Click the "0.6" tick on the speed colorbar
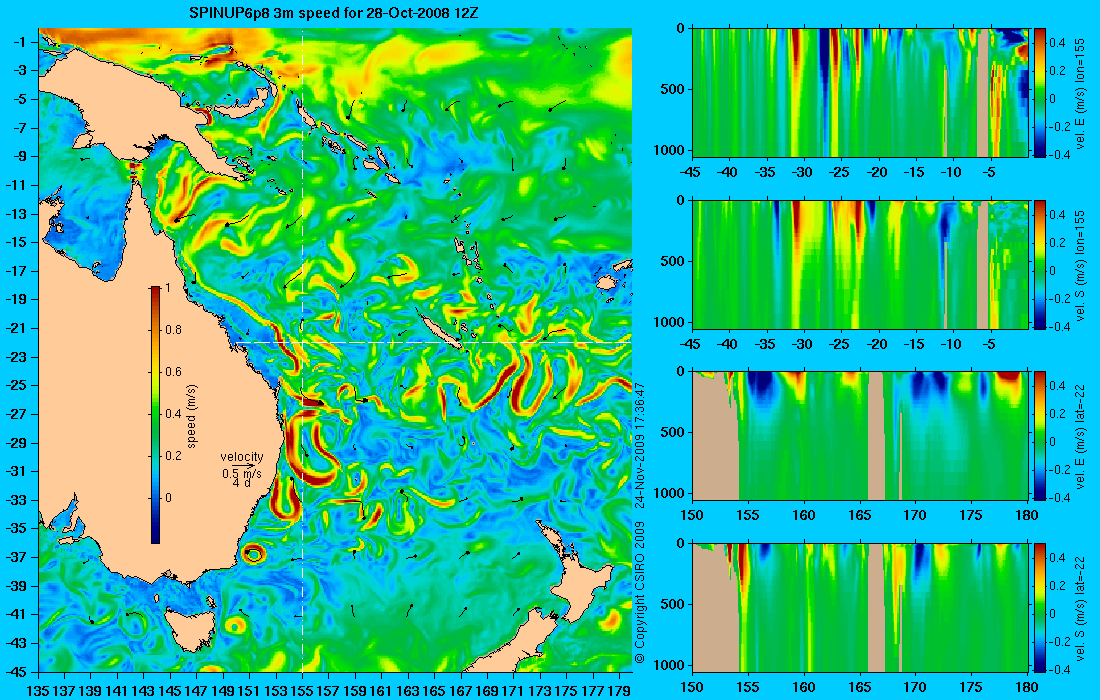The height and width of the screenshot is (700, 1100). point(173,372)
